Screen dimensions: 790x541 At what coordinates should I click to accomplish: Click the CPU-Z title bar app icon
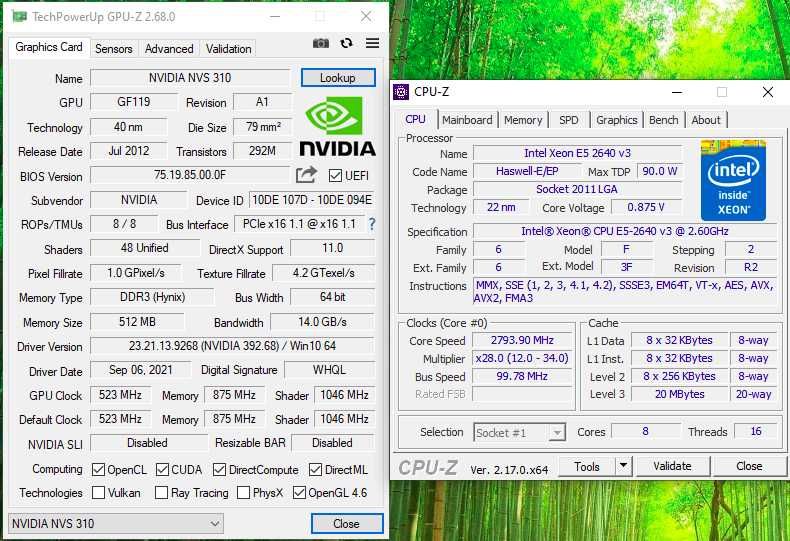click(401, 92)
